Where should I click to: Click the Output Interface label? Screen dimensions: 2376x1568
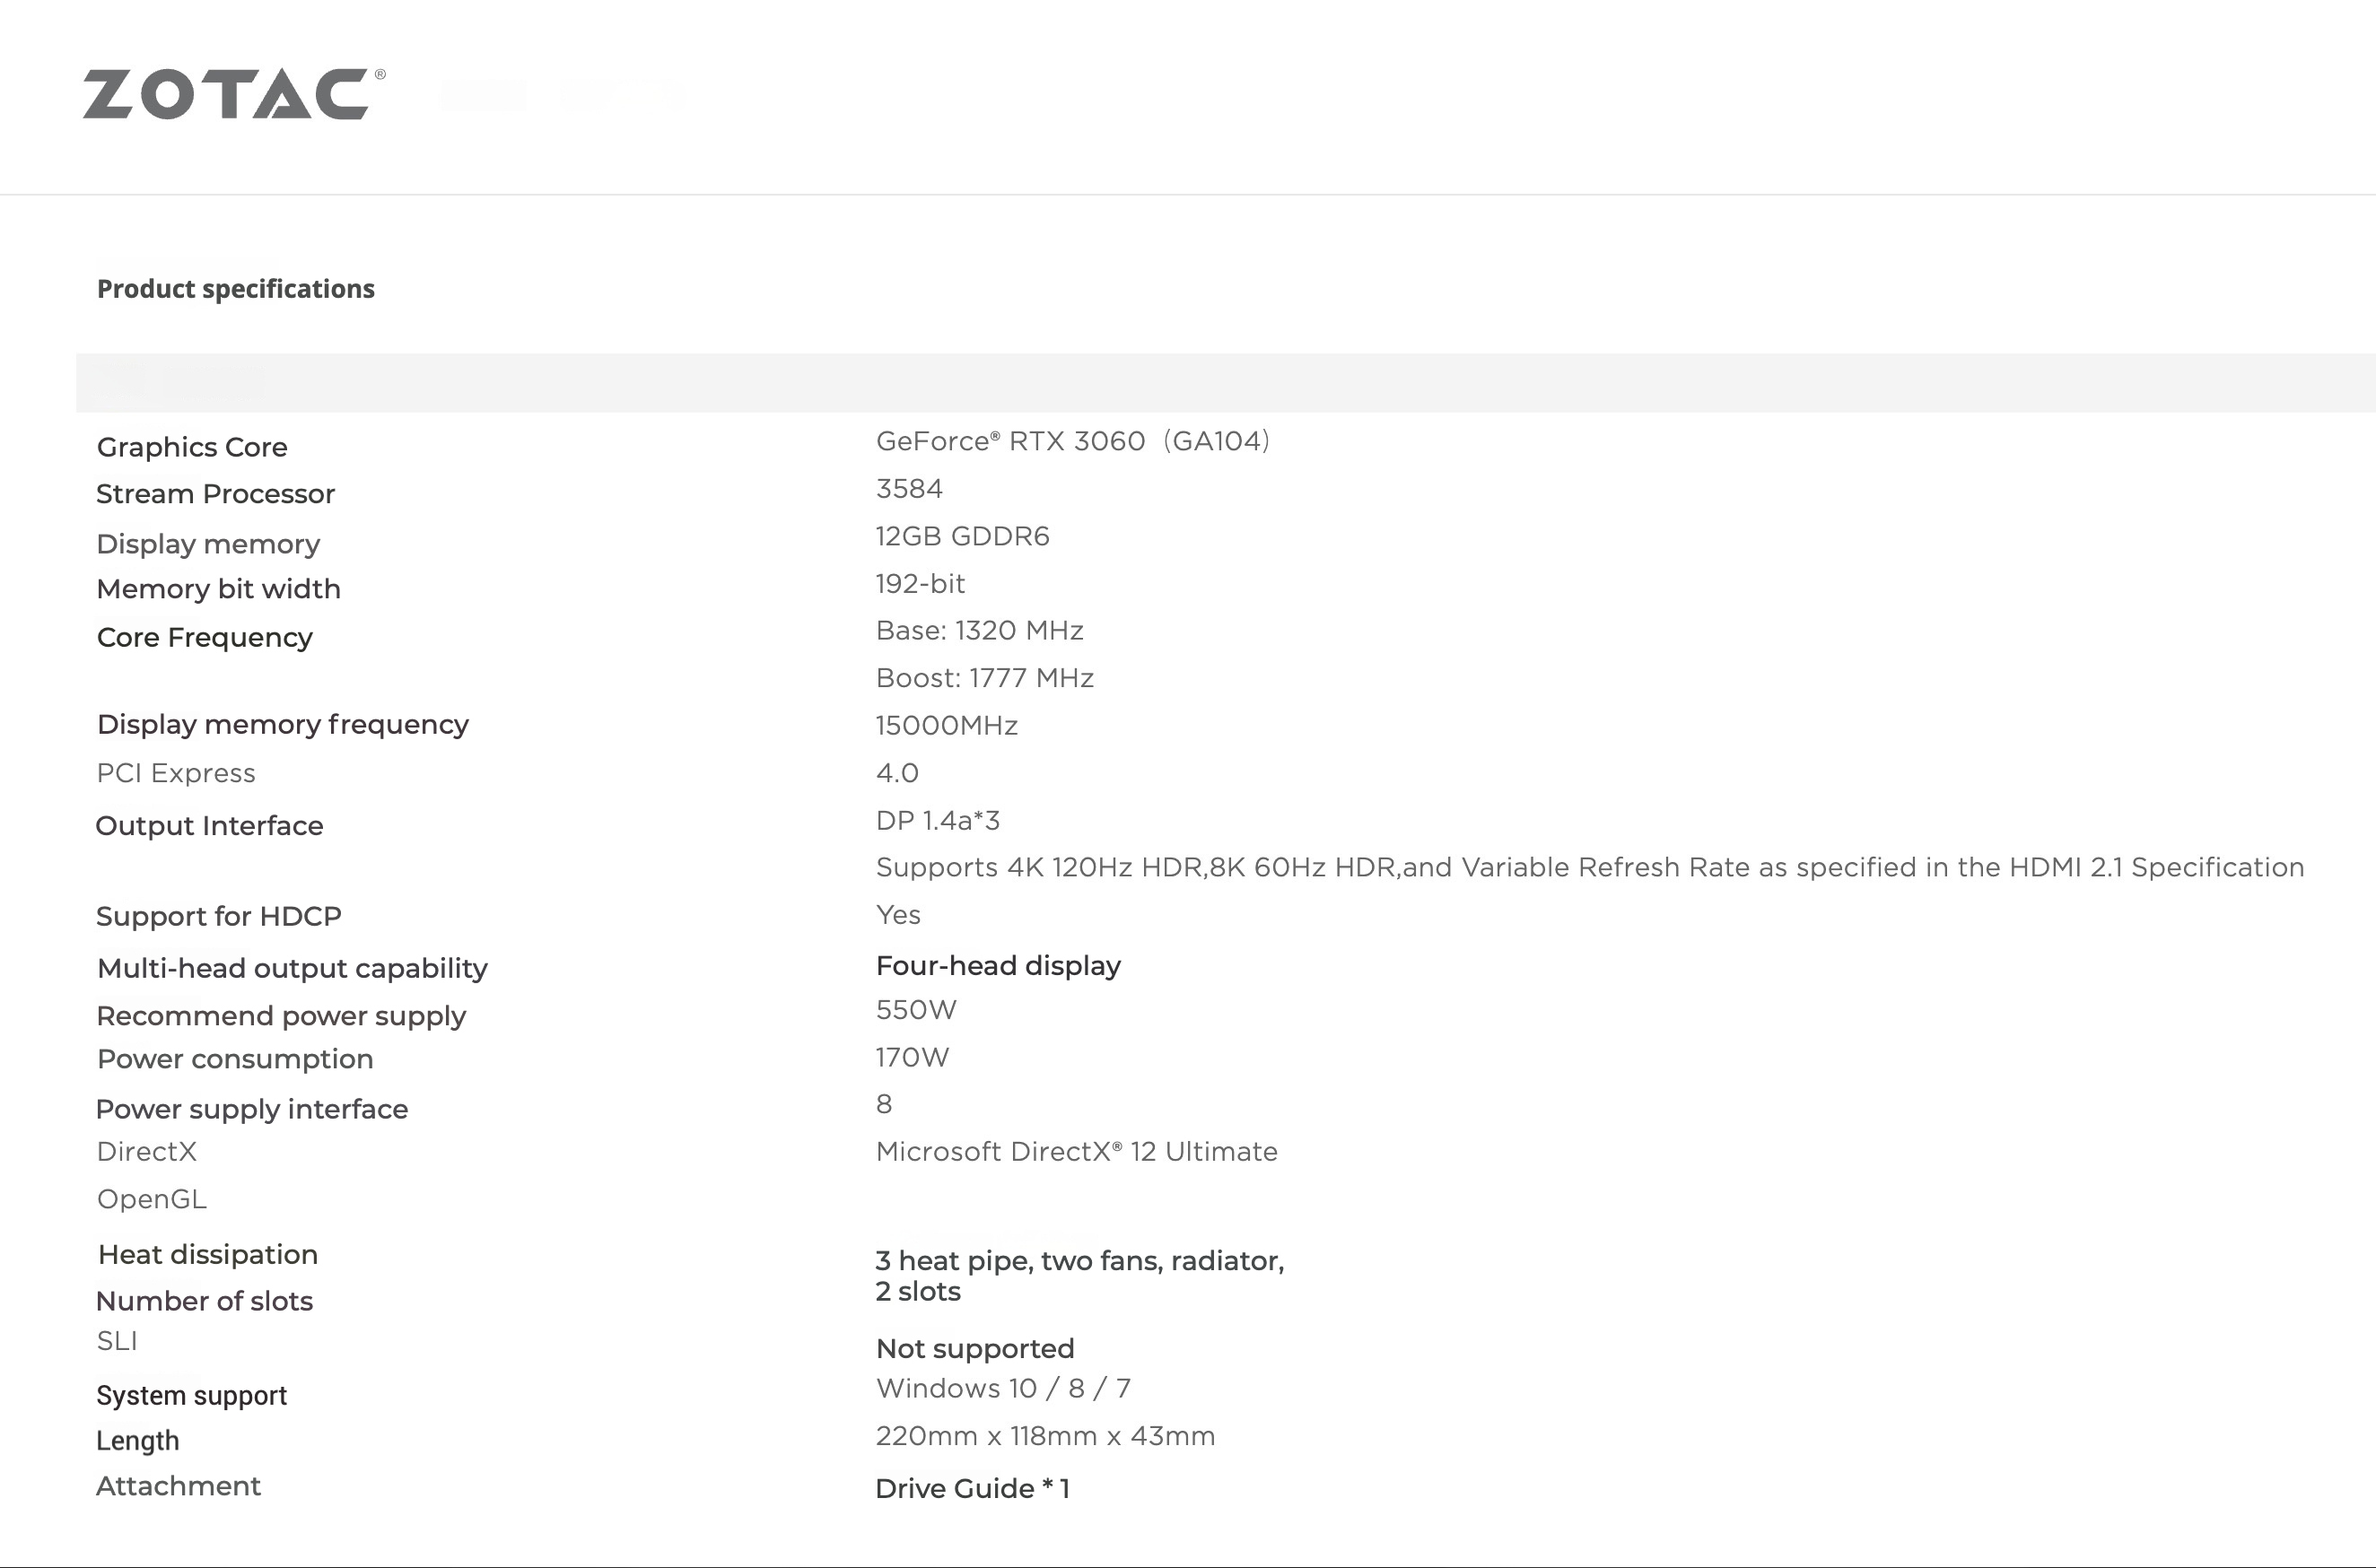tap(209, 826)
